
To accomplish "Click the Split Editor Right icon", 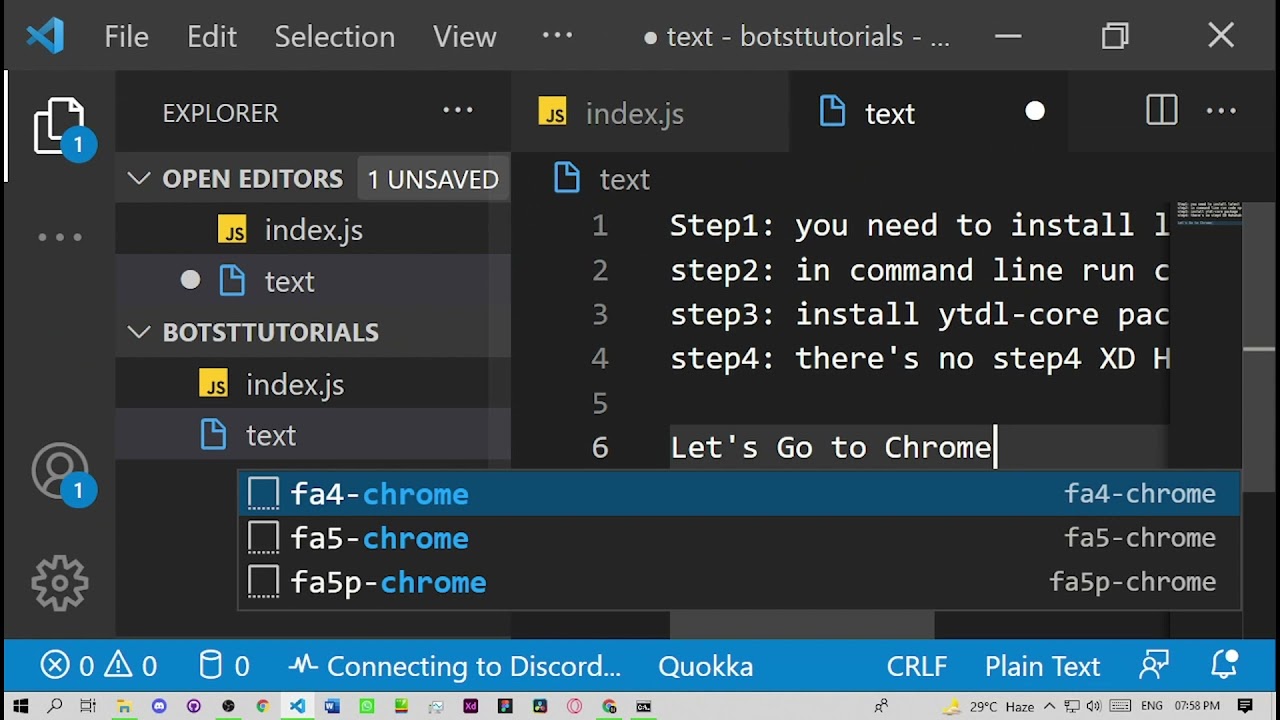I will pyautogui.click(x=1162, y=111).
